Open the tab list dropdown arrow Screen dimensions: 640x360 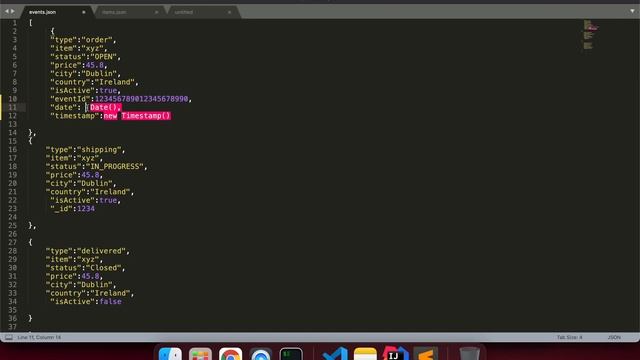[632, 11]
